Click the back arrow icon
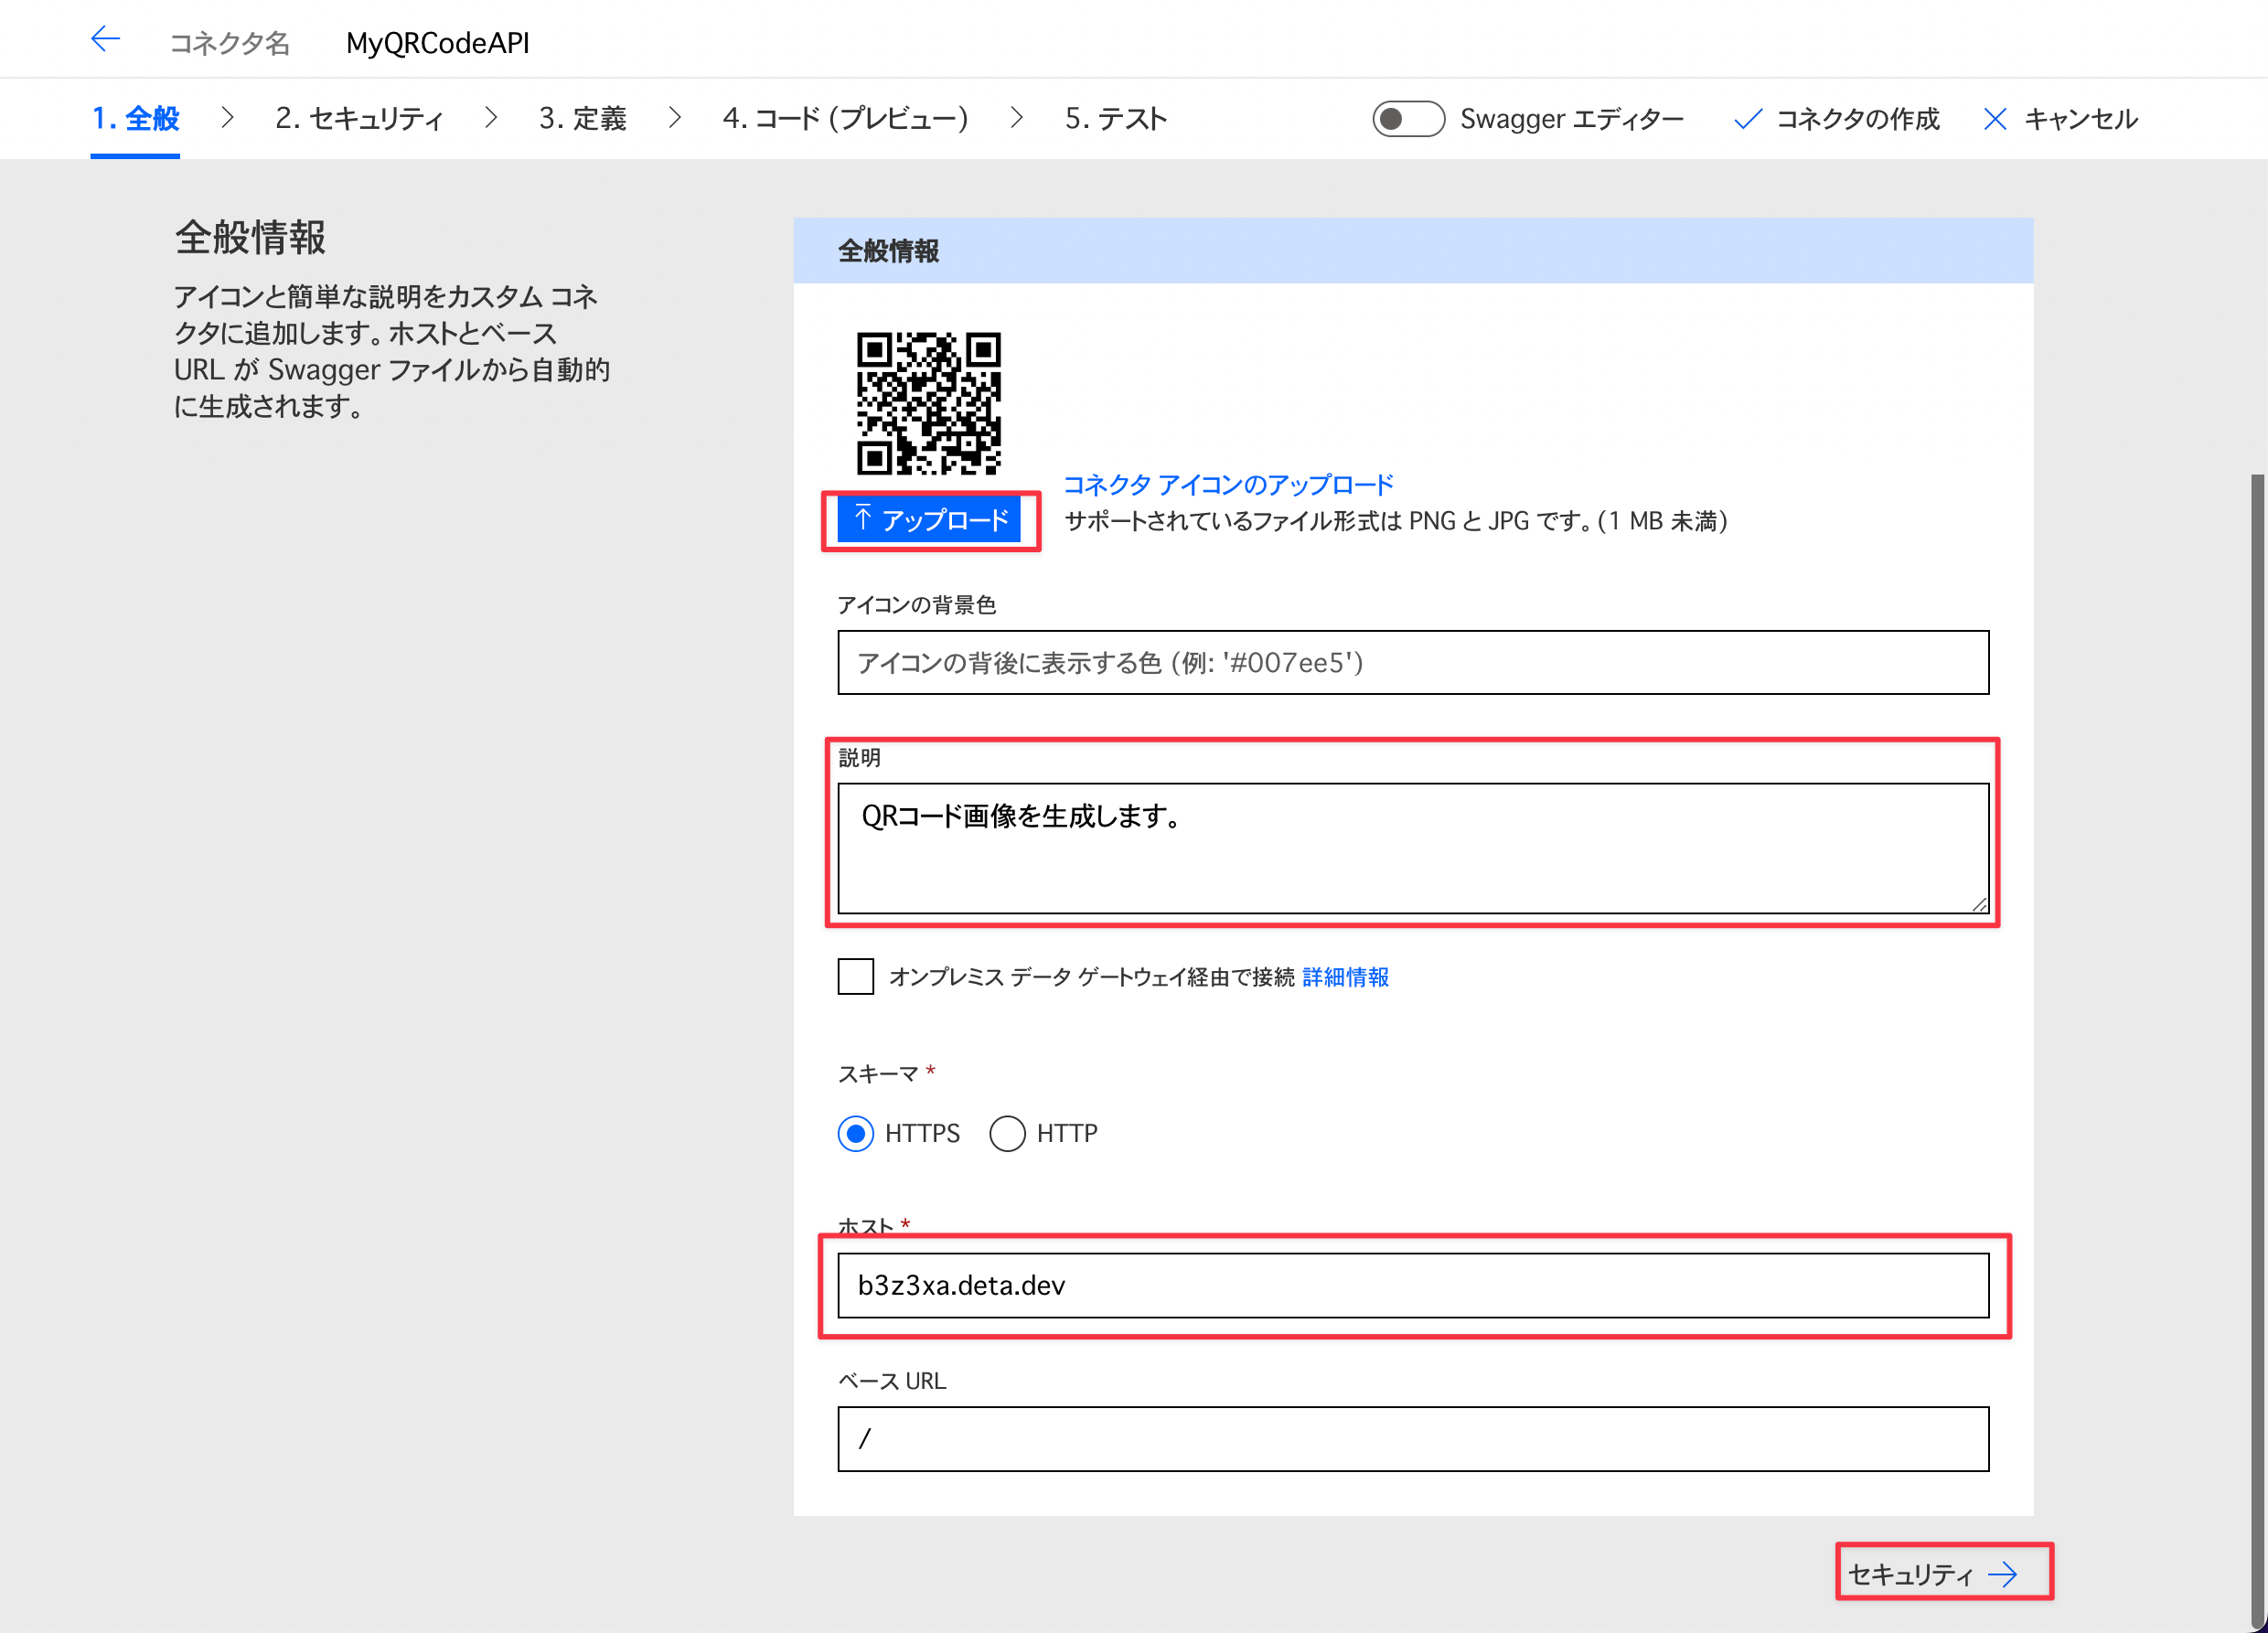 coord(105,40)
